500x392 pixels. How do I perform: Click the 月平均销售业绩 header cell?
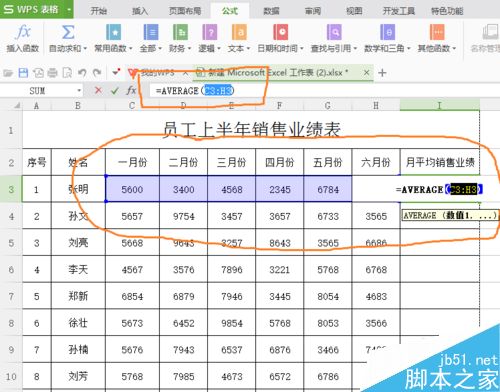tap(440, 162)
